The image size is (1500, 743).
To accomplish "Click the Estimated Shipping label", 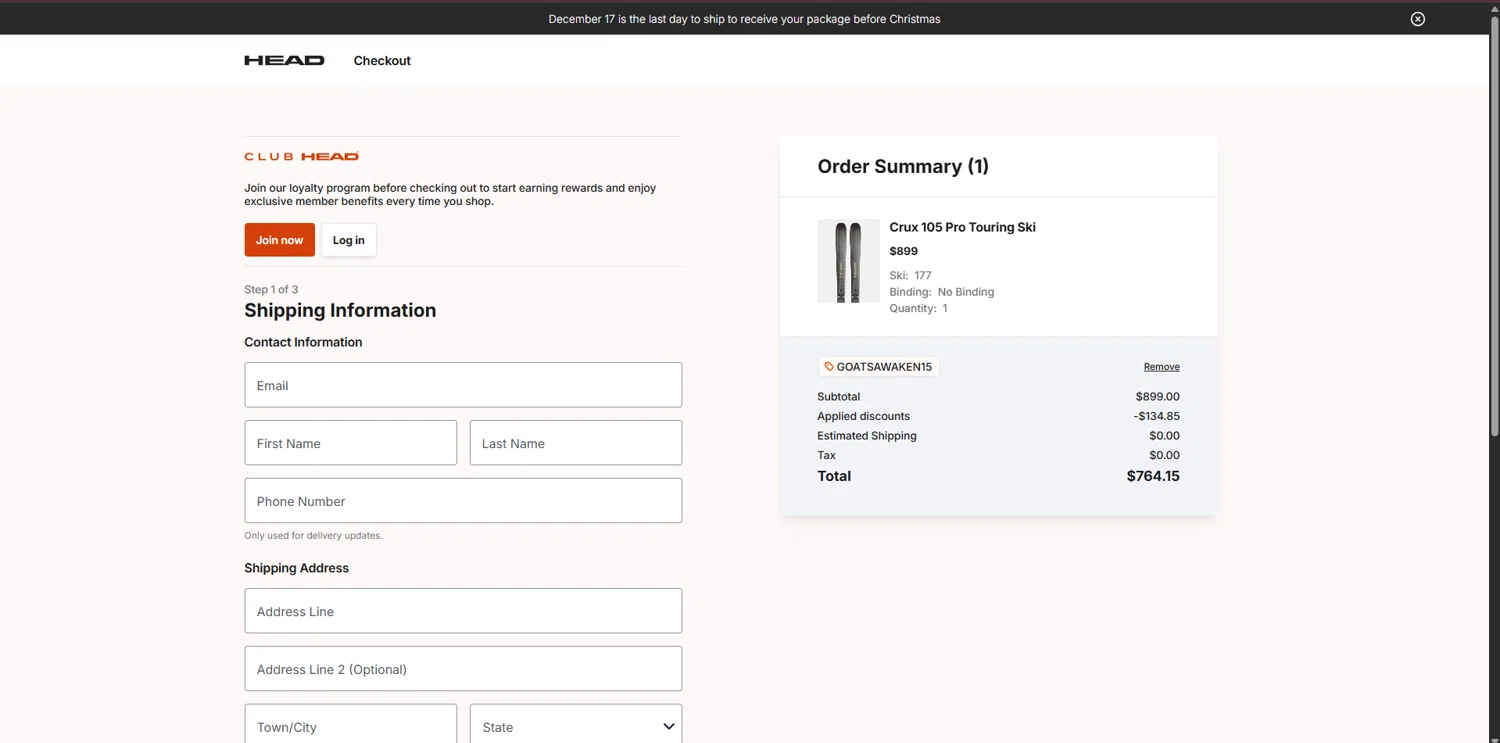I will click(x=867, y=436).
